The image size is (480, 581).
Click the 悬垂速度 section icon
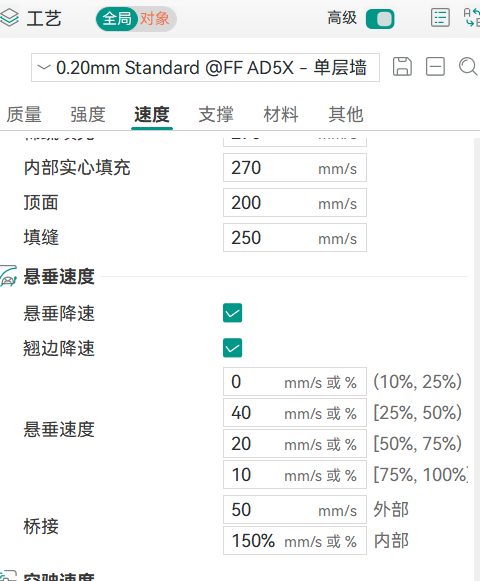click(x=9, y=276)
